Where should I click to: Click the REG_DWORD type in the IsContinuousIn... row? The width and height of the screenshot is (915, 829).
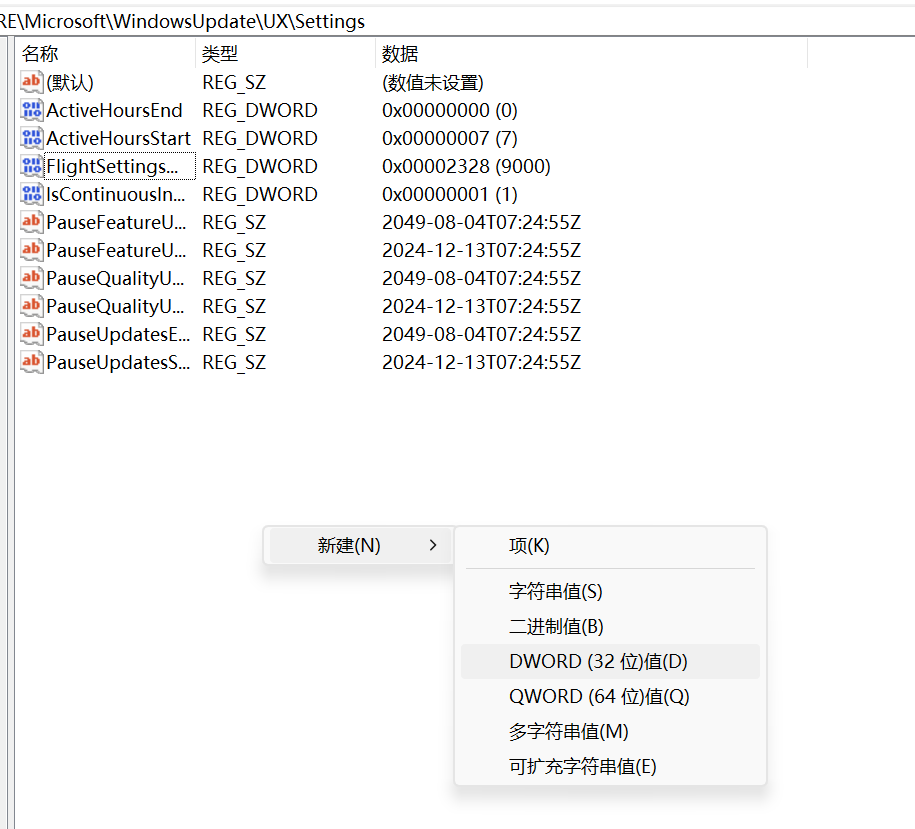coord(260,194)
